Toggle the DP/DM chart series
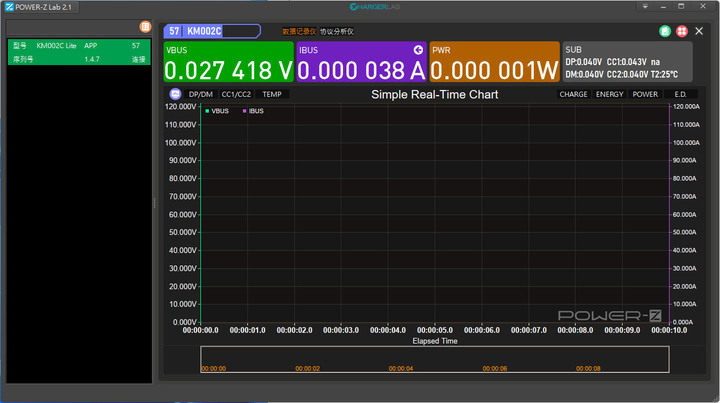 tap(201, 94)
